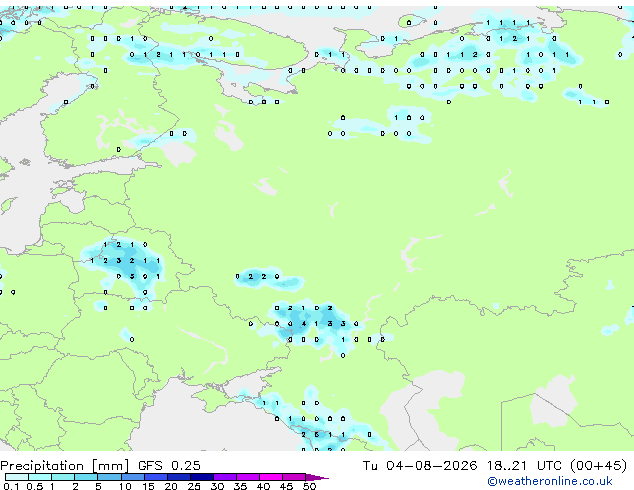
Task: Click the "Tu 04-08-2026" date text
Action: click(x=420, y=465)
